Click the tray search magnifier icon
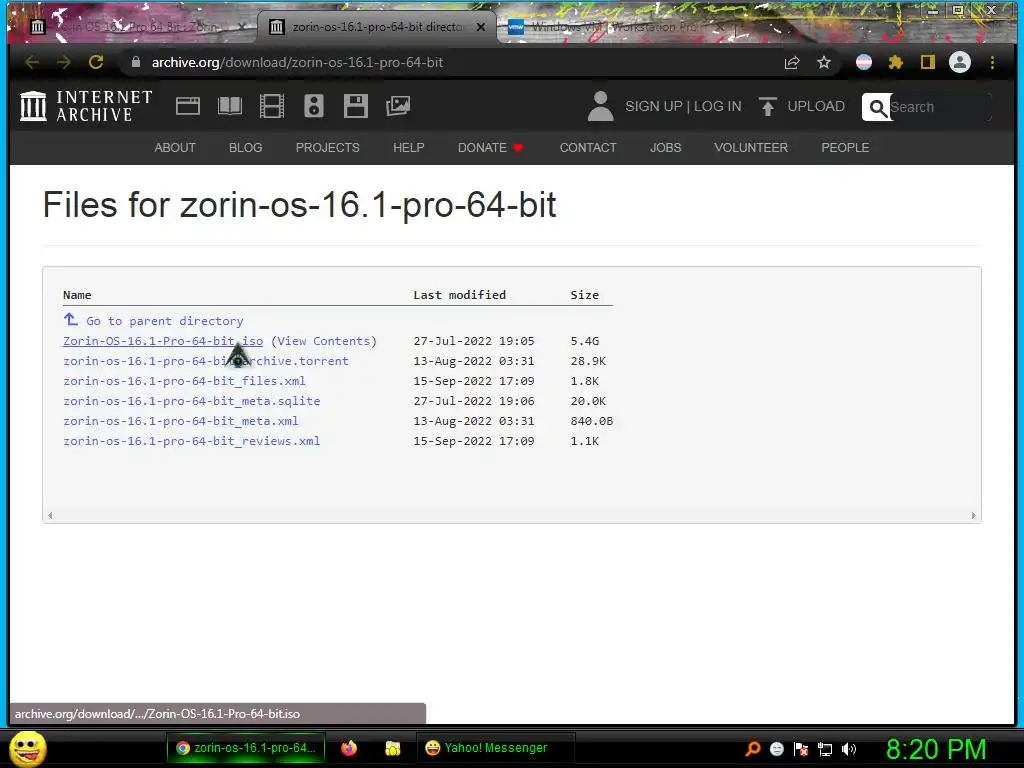 click(x=753, y=748)
